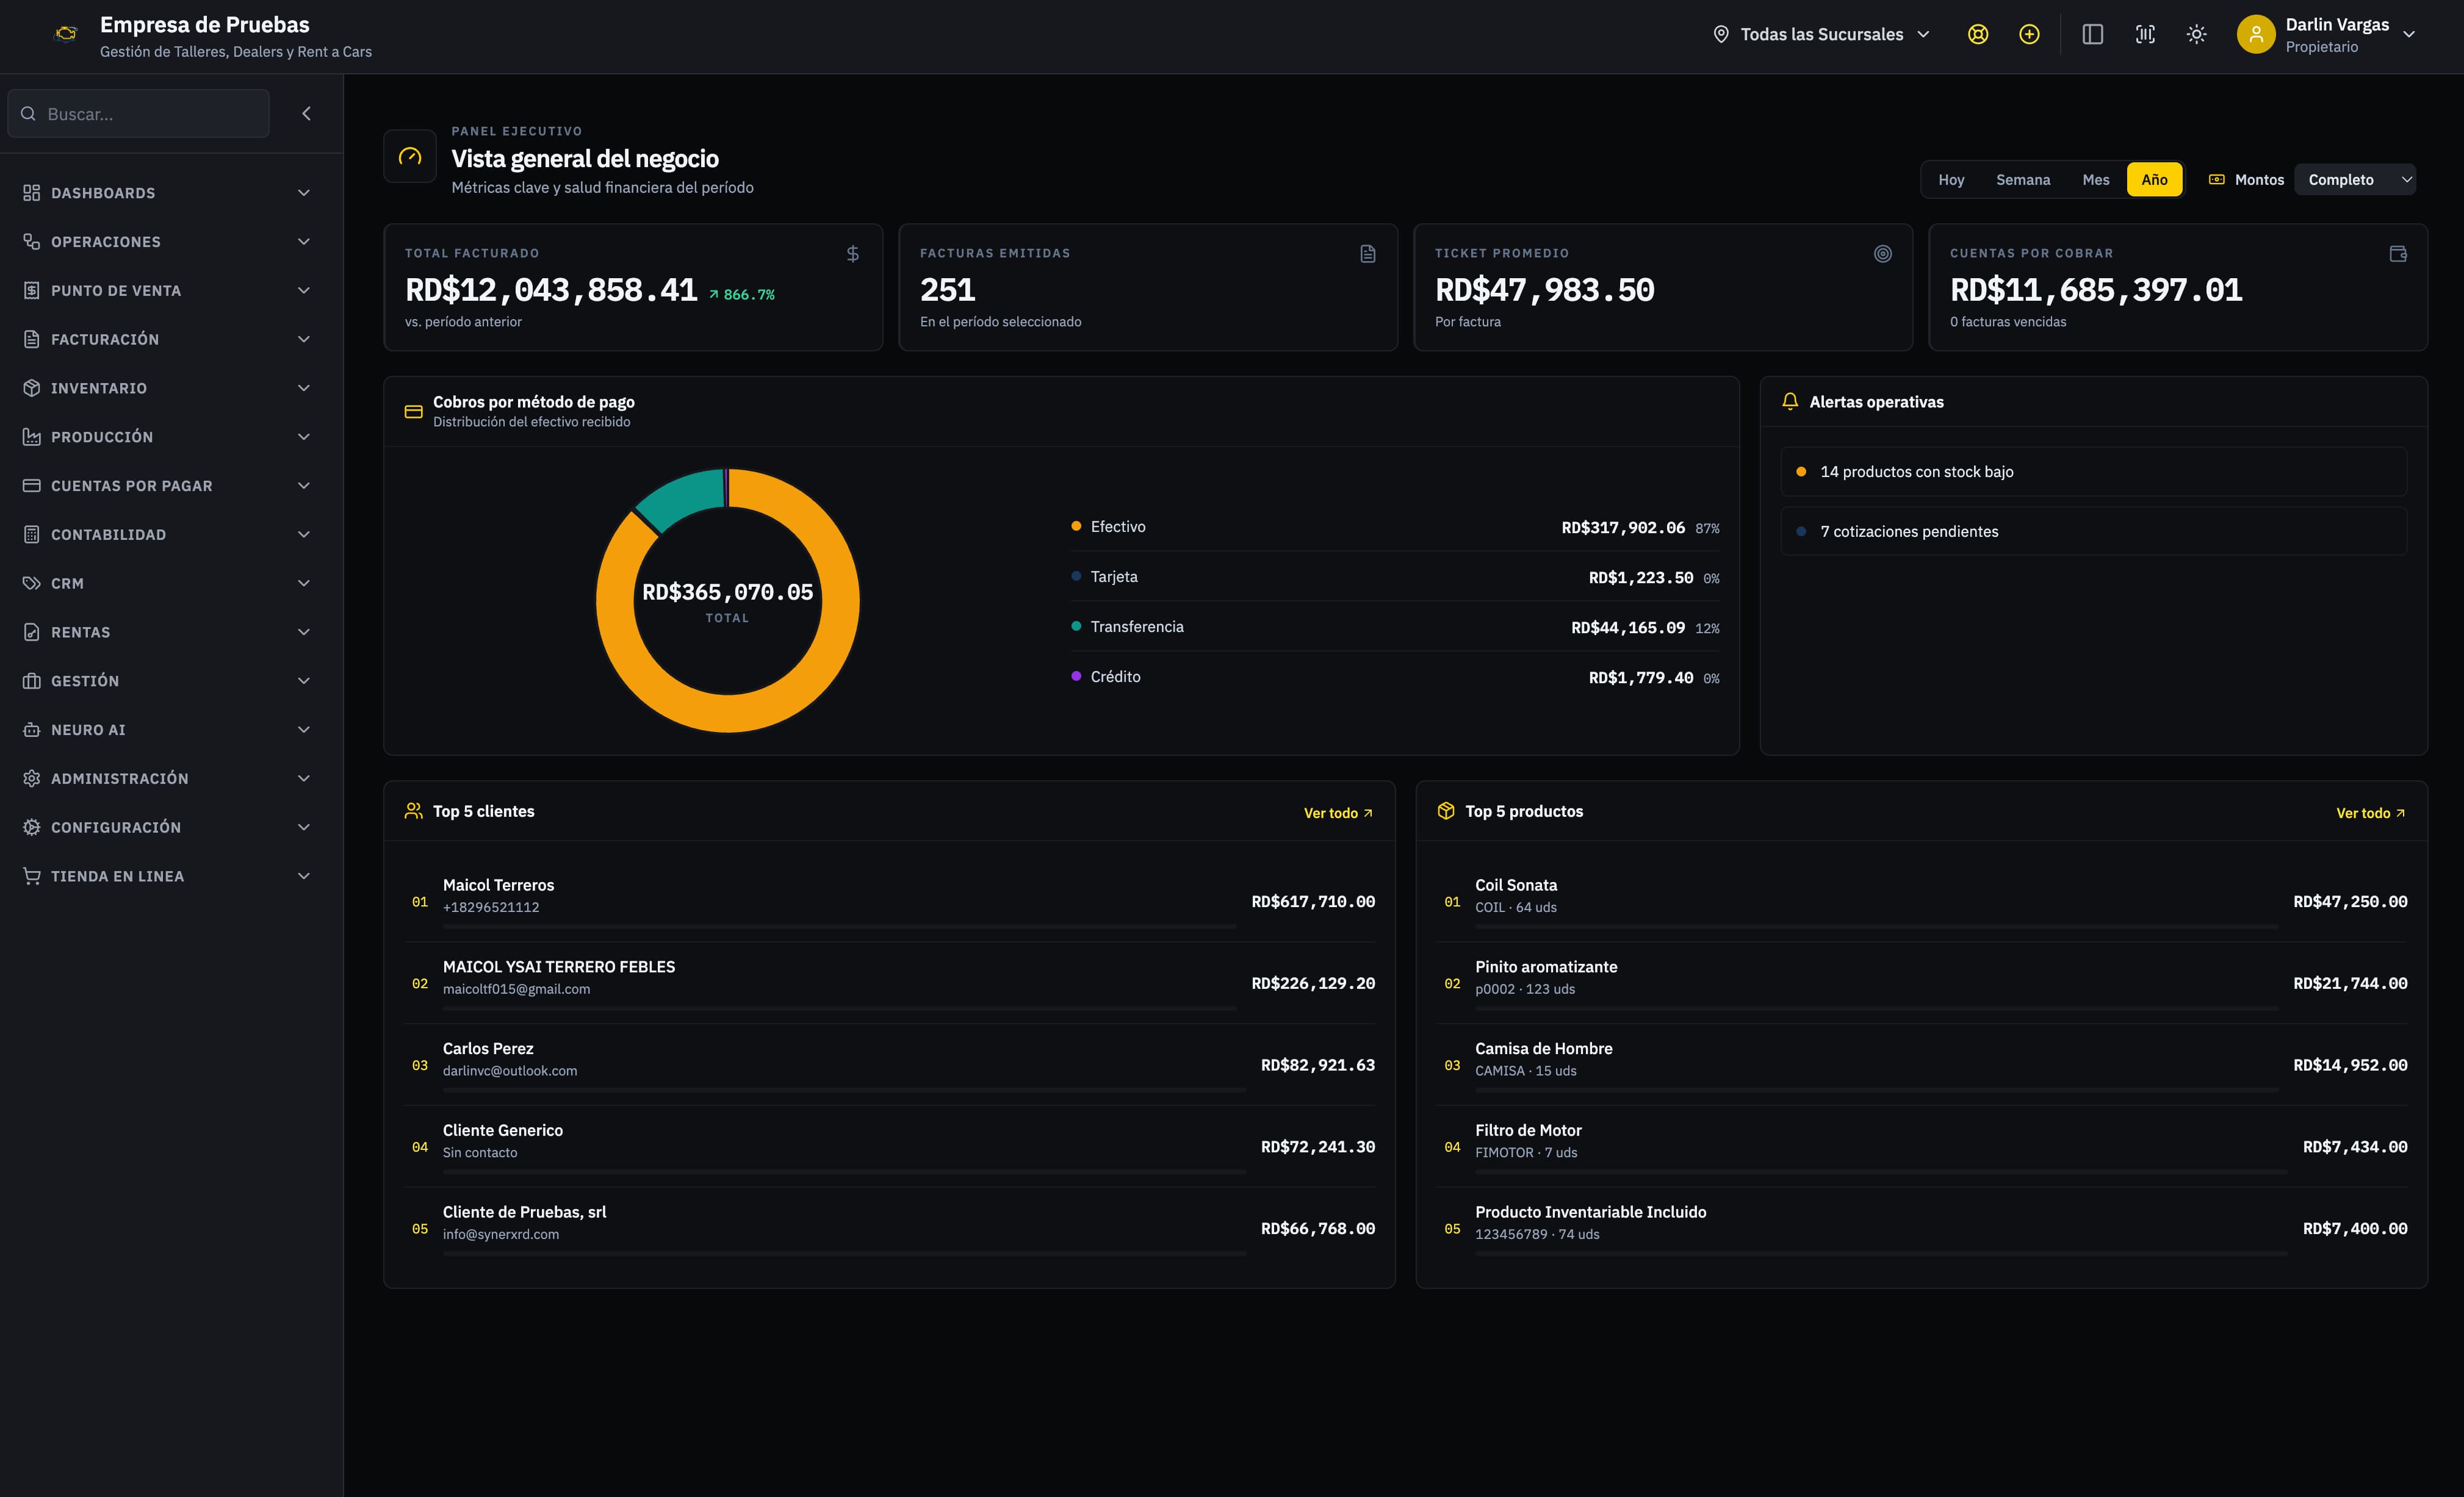Screen dimensions: 2464x1497
Task: Switch period filter to Mes
Action: click(2096, 180)
